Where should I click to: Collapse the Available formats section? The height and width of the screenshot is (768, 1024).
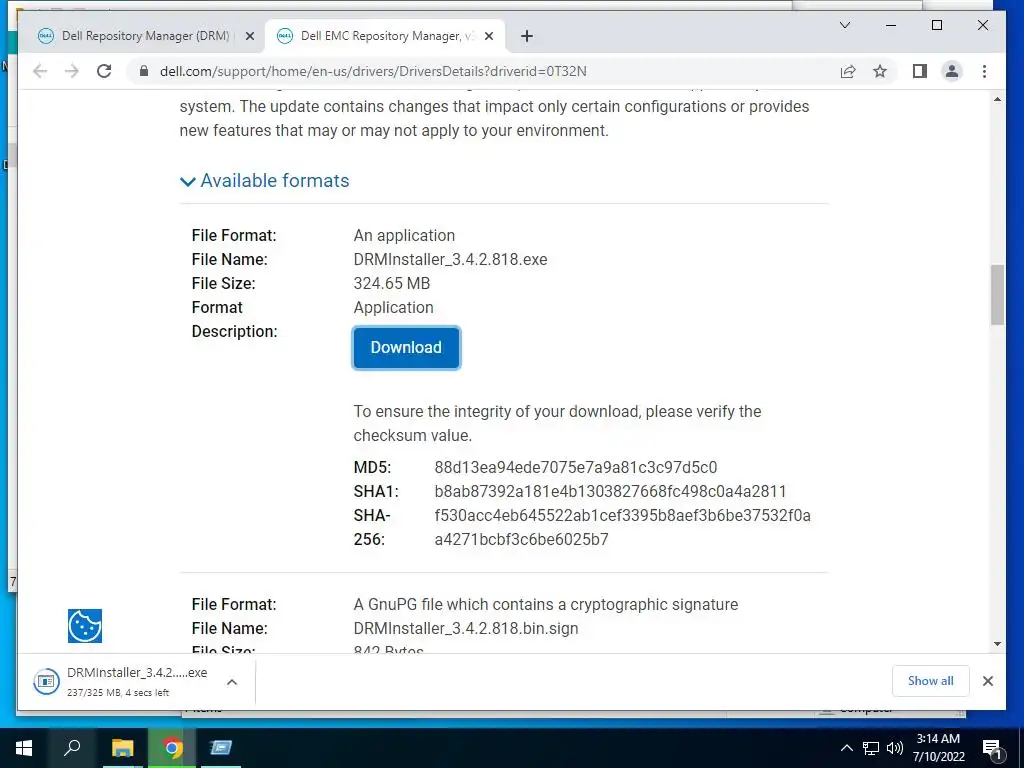point(264,181)
